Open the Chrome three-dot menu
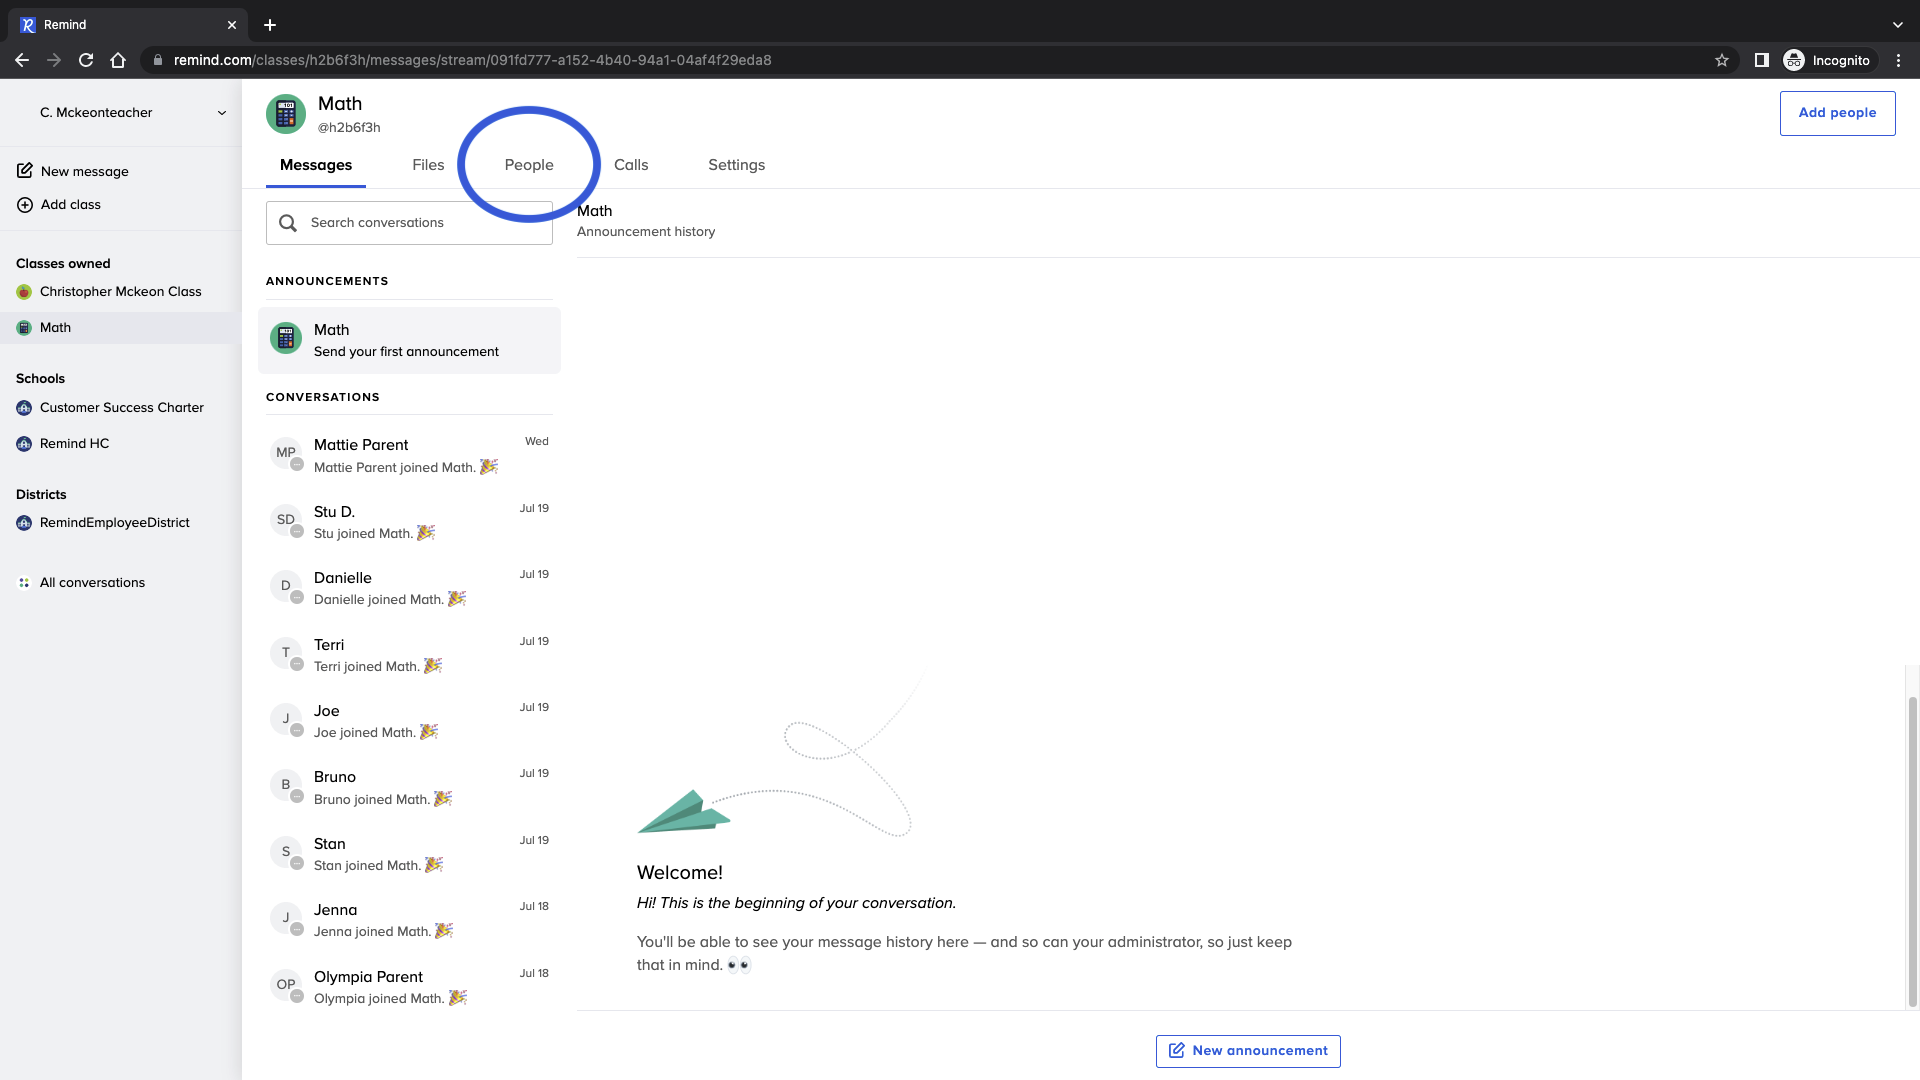 [x=1898, y=60]
